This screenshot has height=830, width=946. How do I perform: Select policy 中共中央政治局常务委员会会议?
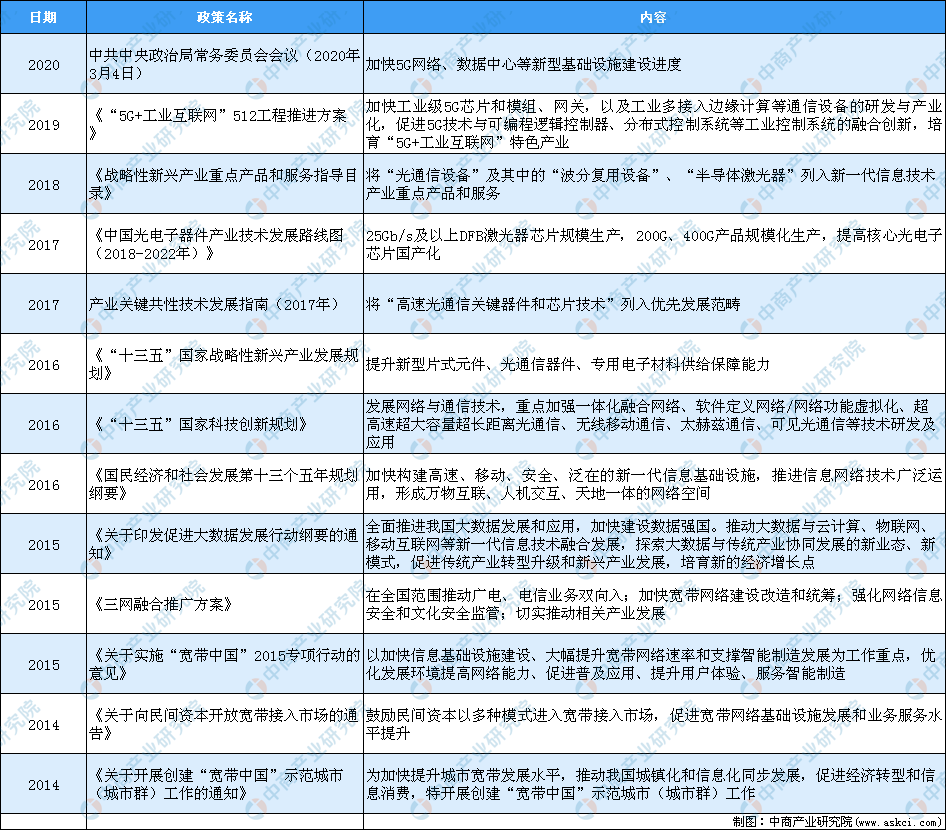[224, 64]
